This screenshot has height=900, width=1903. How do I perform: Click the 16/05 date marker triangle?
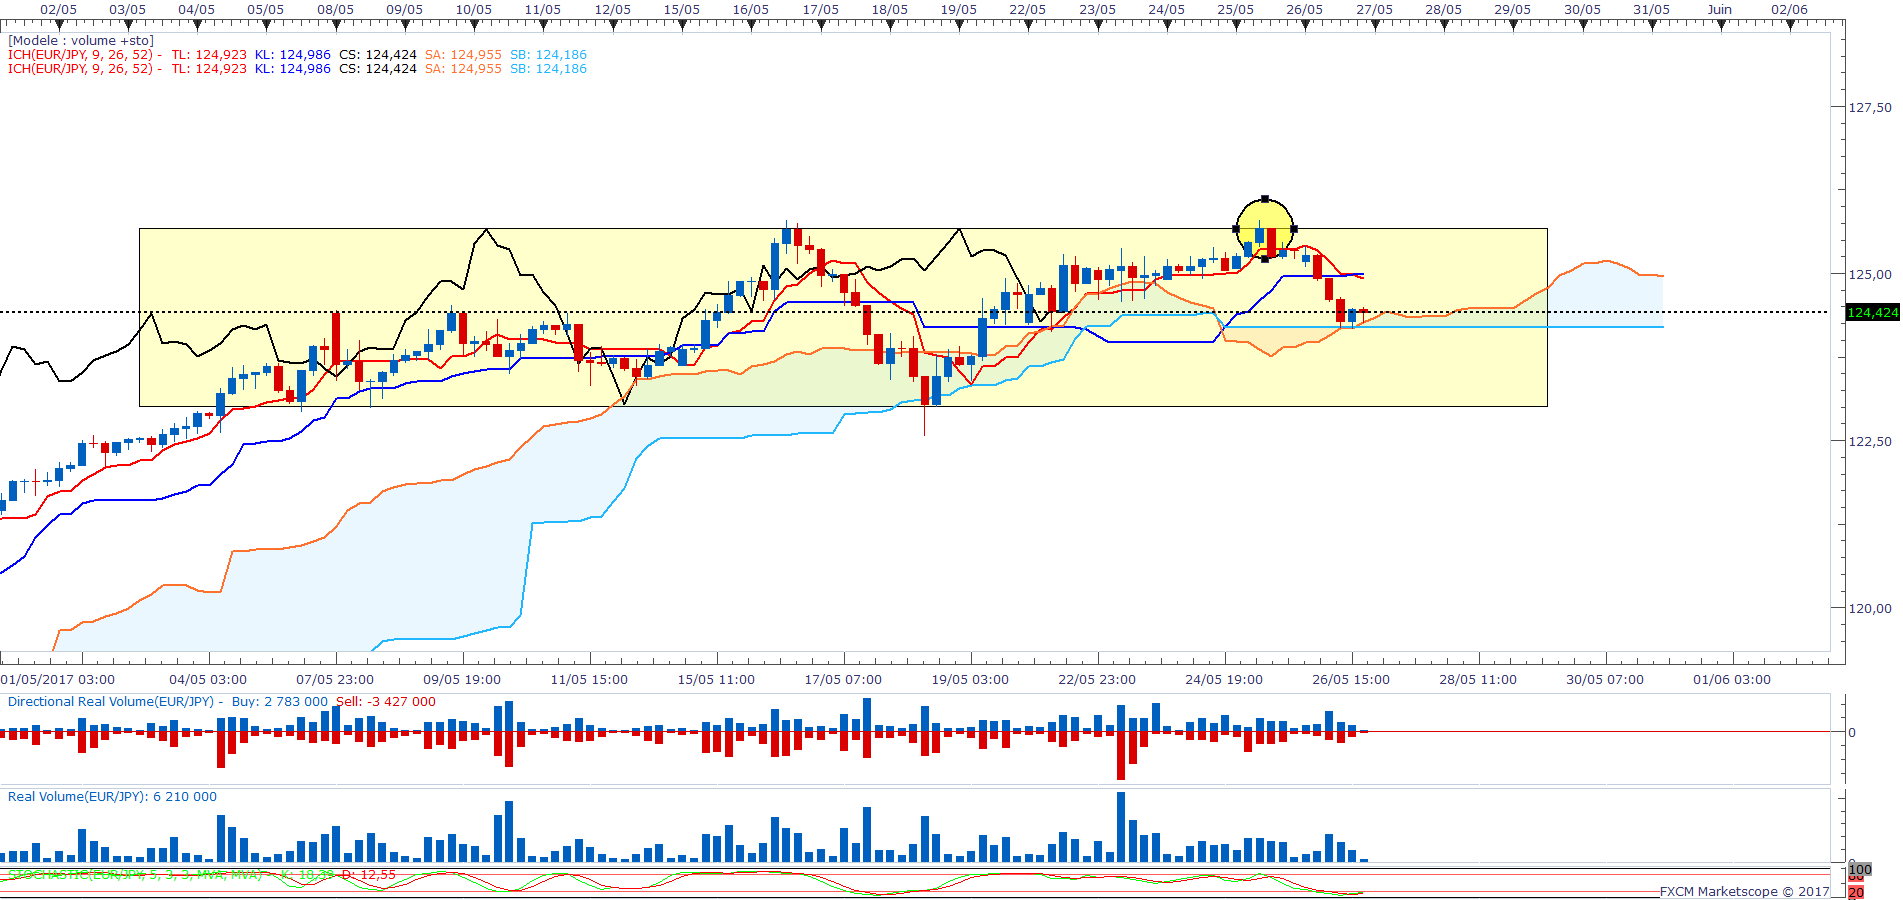[x=751, y=25]
